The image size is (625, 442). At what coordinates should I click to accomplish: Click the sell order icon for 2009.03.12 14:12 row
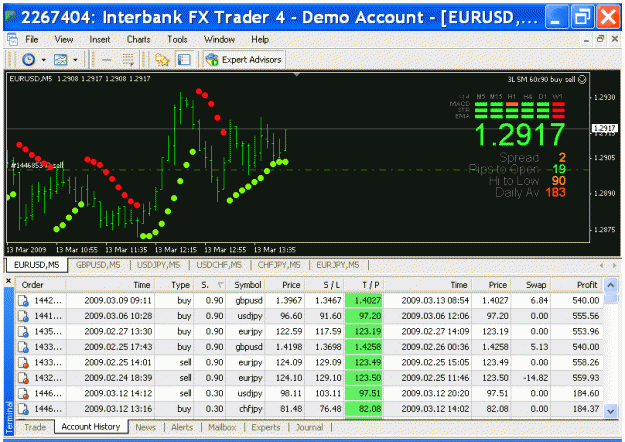pyautogui.click(x=24, y=394)
